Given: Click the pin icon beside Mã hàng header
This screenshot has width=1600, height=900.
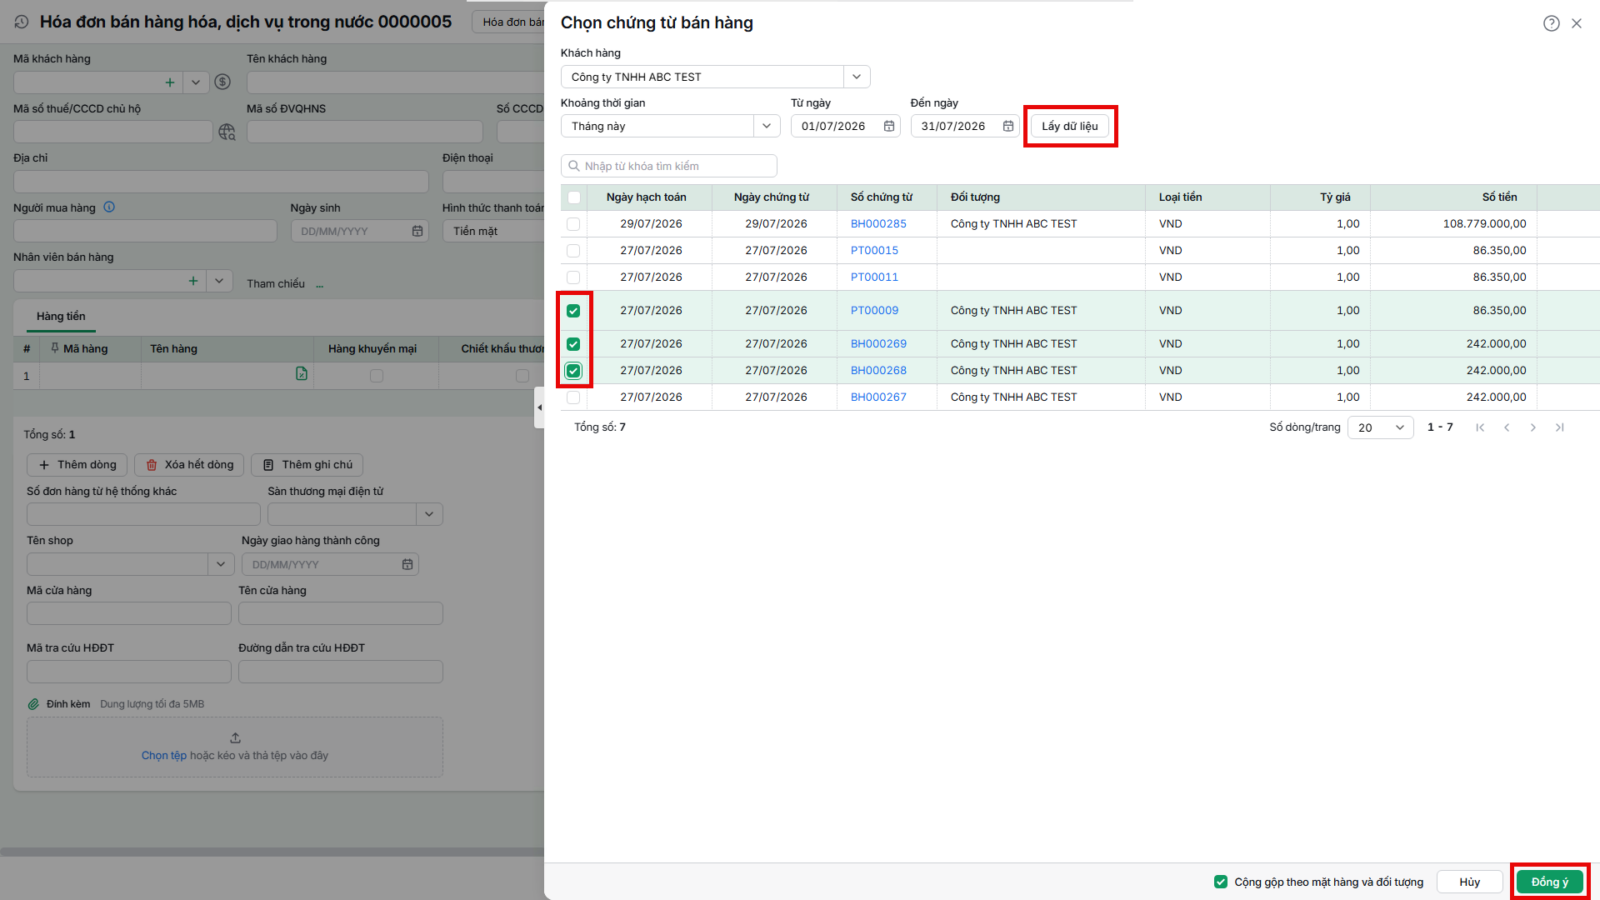Looking at the screenshot, I should coord(55,348).
